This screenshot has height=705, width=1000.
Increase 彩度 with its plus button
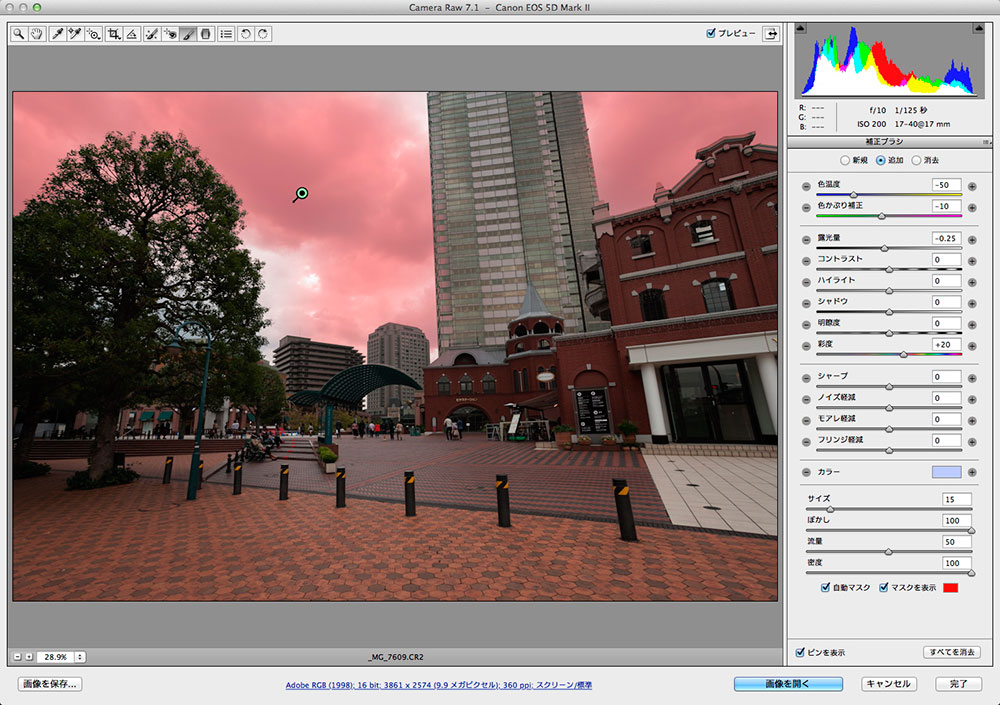click(972, 346)
